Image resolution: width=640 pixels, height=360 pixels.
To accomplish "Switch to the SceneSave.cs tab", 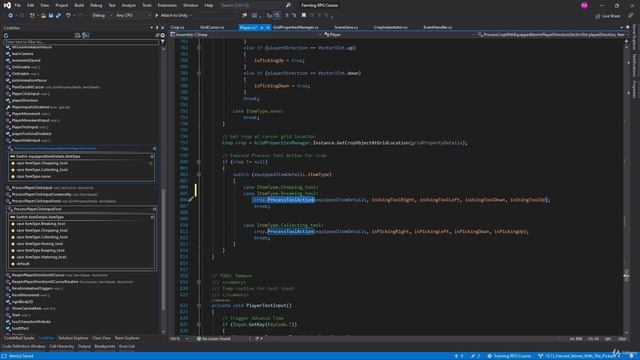I will (346, 27).
